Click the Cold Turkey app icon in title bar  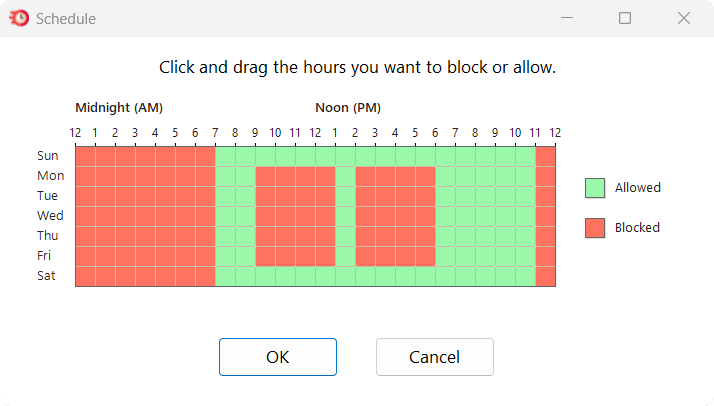tap(18, 18)
